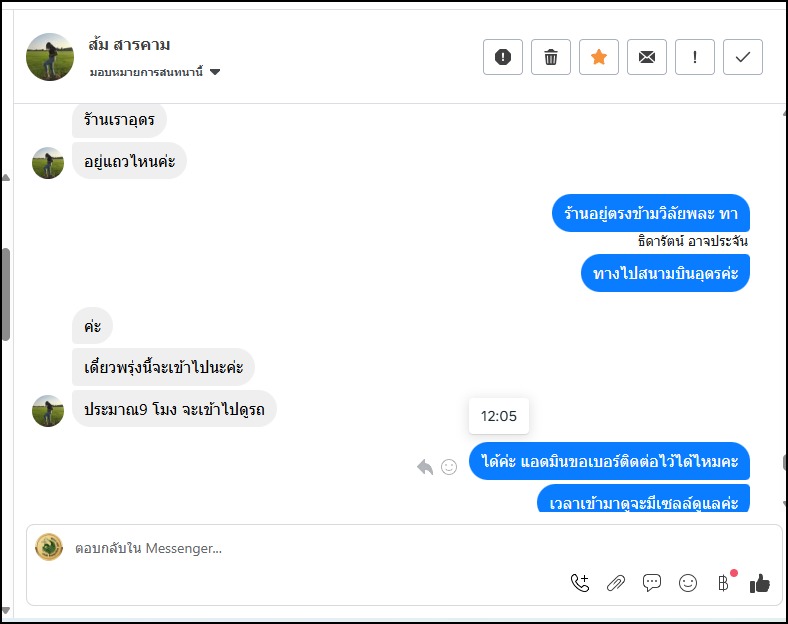Click ส้ม สารคาม header profile picture

pos(50,57)
